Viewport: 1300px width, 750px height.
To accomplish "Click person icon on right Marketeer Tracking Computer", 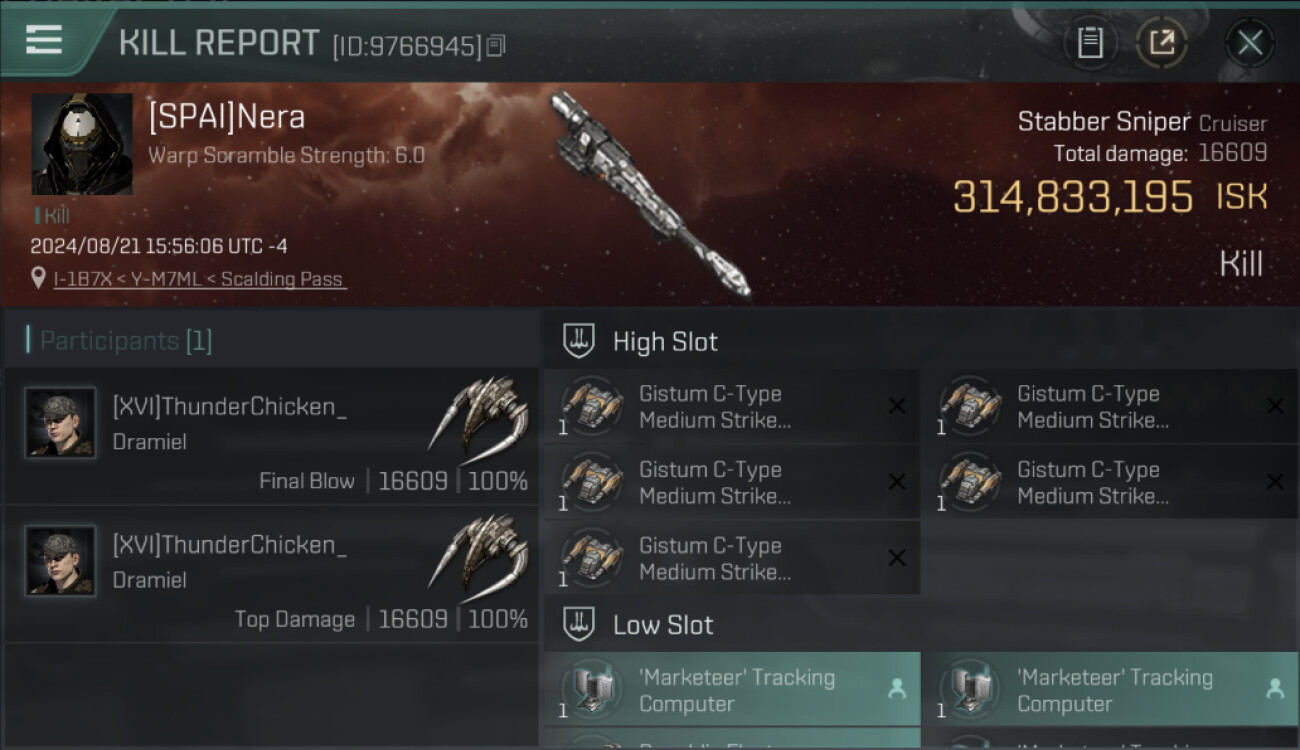I will pos(1275,689).
